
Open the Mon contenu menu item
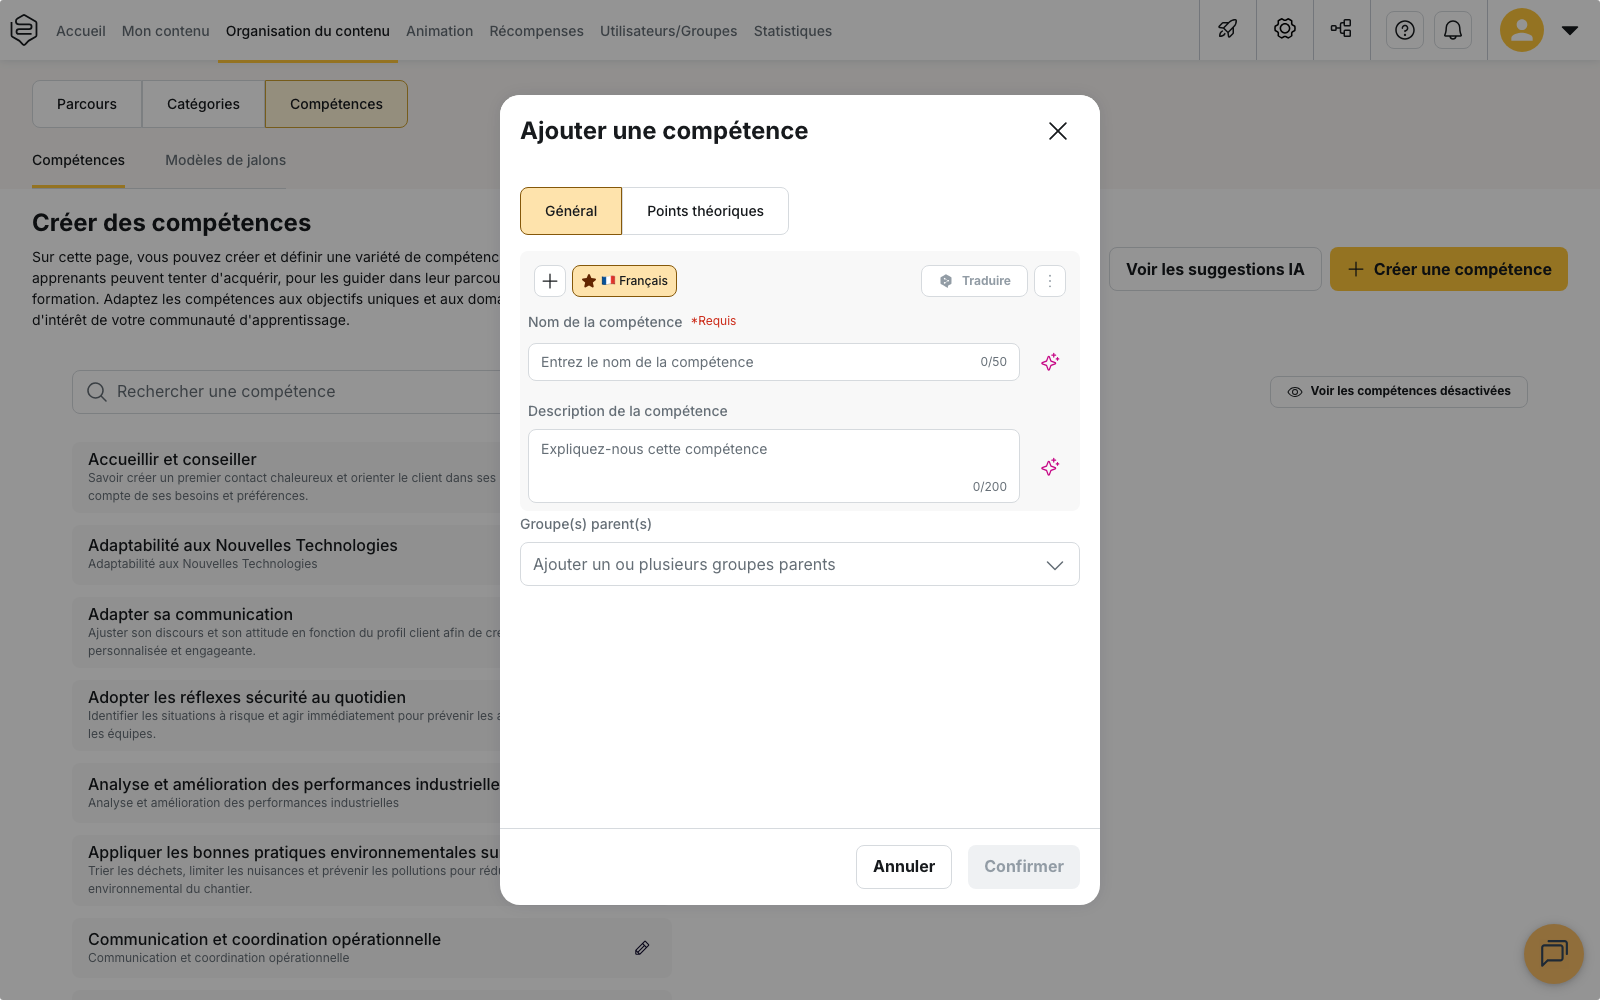pyautogui.click(x=166, y=31)
